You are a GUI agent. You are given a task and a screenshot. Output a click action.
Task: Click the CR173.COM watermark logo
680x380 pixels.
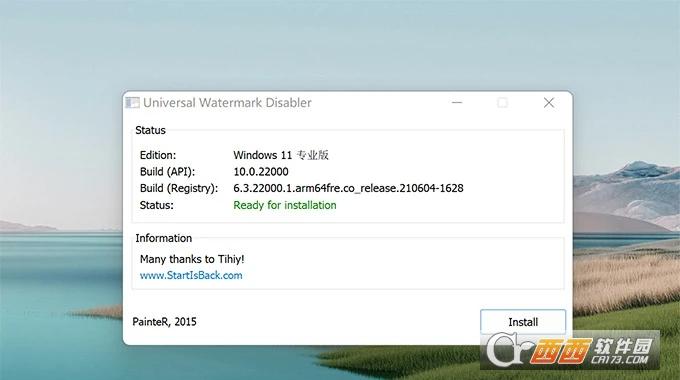pyautogui.click(x=570, y=351)
